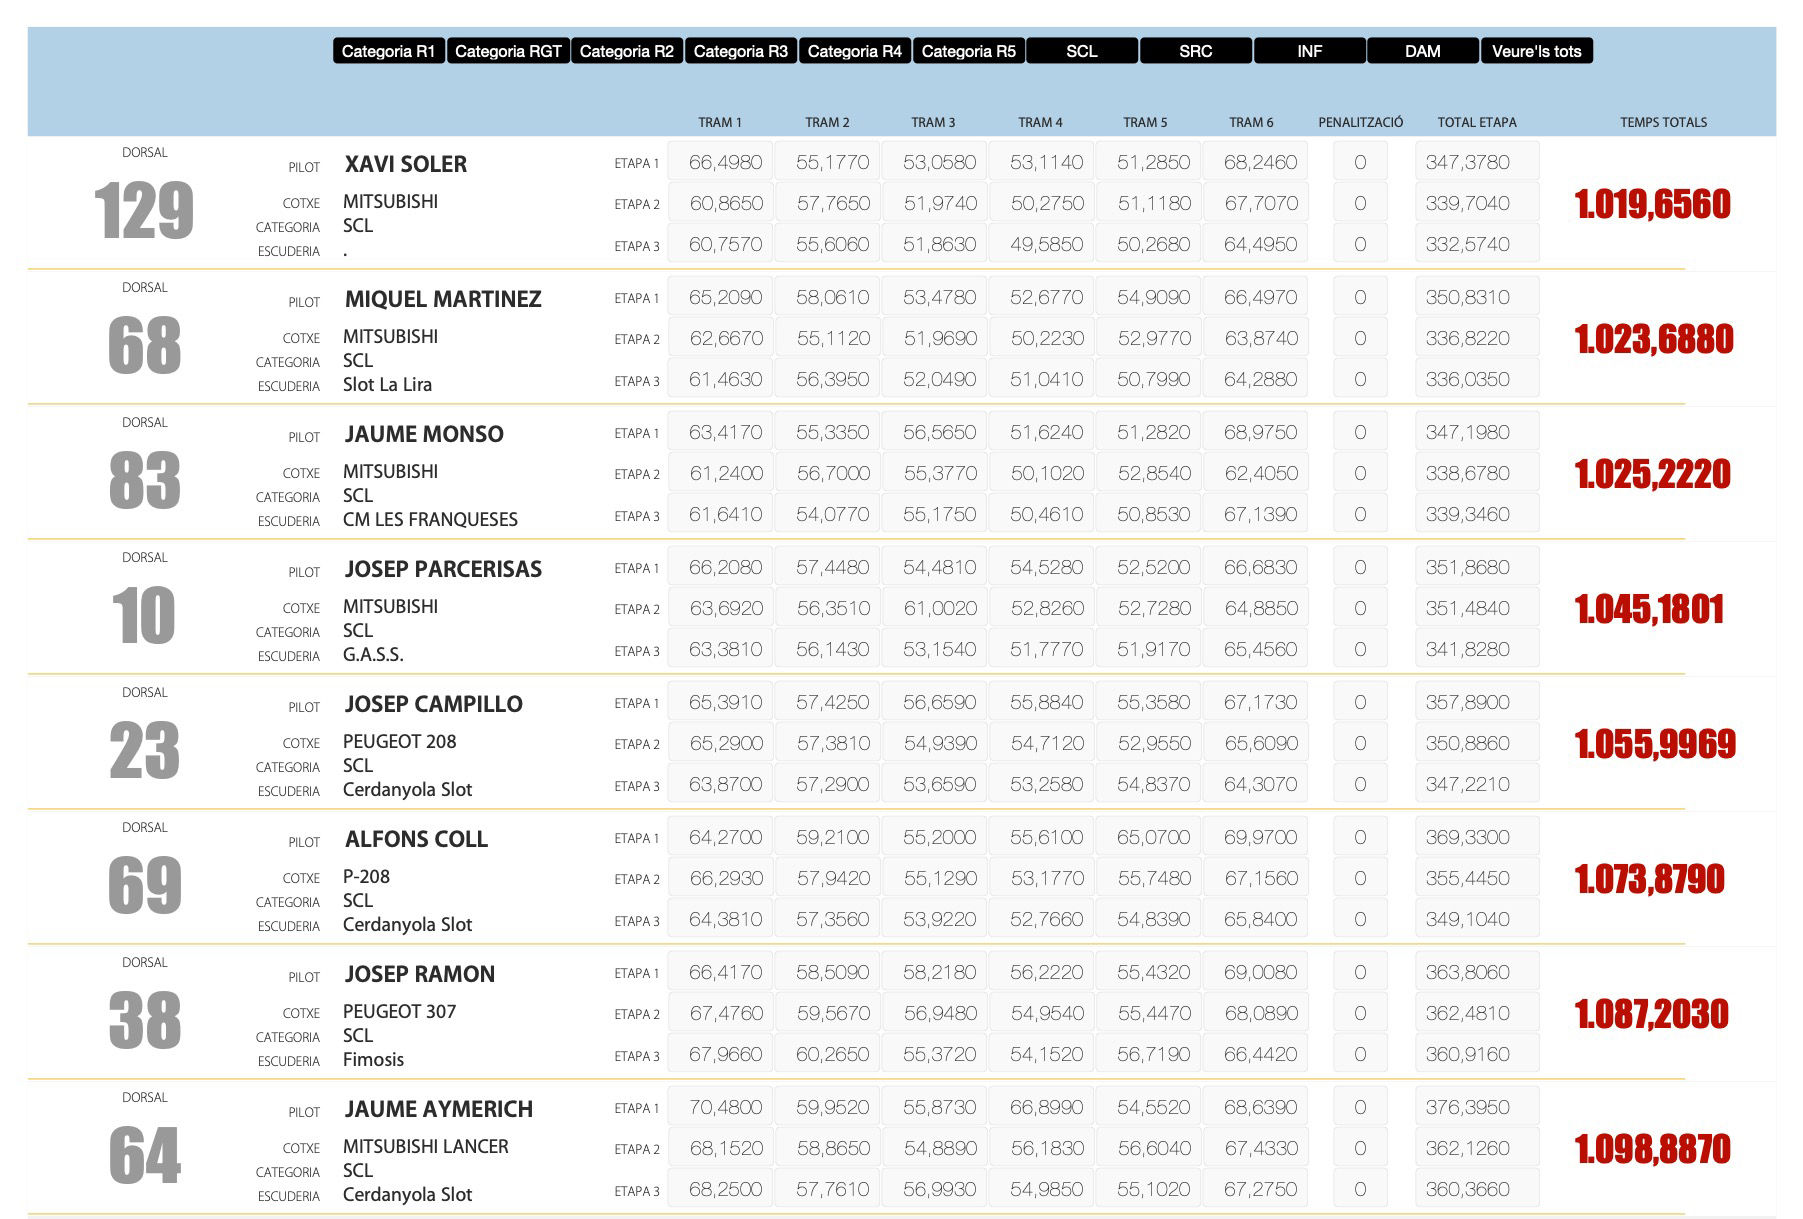Click Alfons Coll's Etapa 1 Tram 5 field
Screen dimensions: 1803x1219
(1153, 837)
